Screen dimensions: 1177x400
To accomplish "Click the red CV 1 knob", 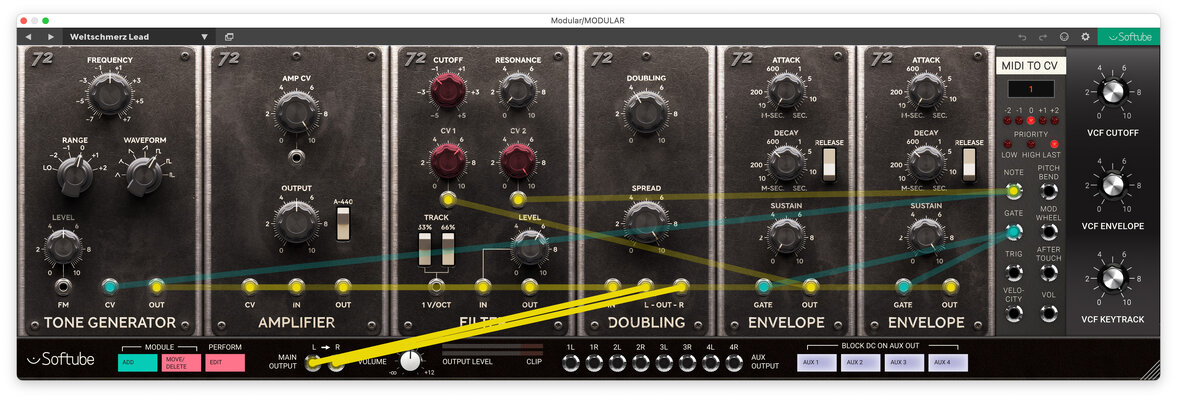I will pos(447,161).
